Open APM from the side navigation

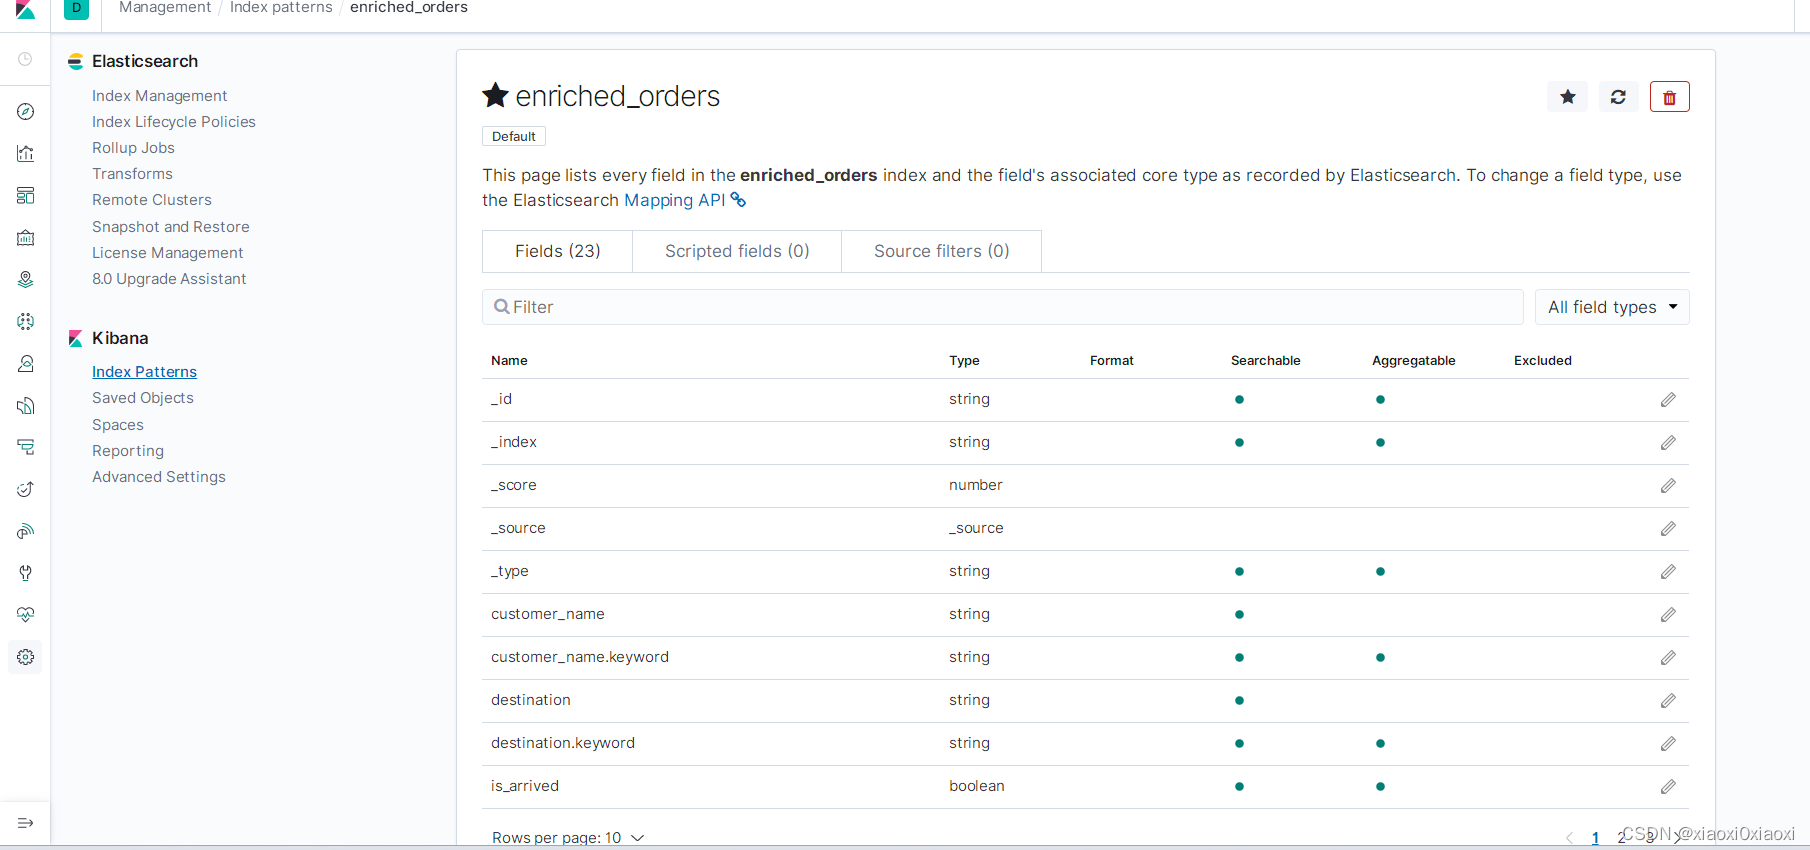(x=26, y=447)
